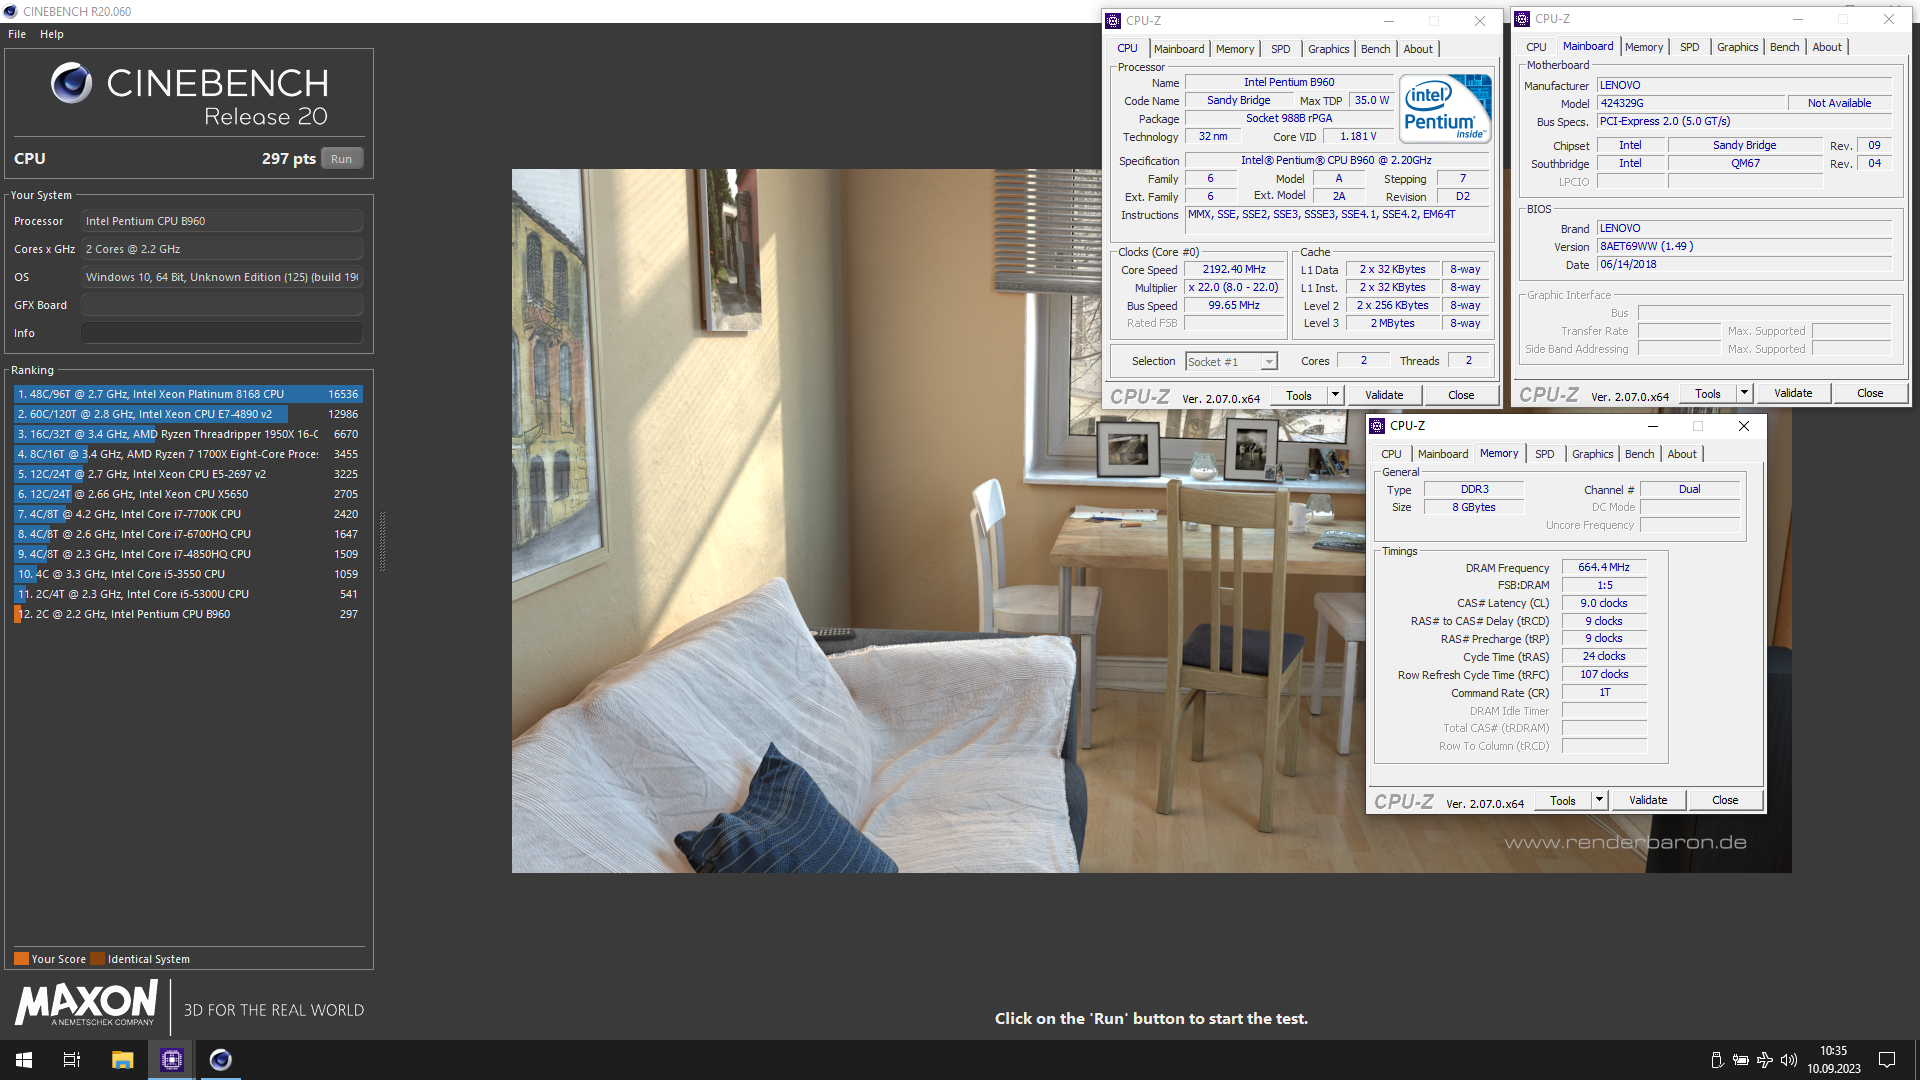Screen dimensions: 1920x1080
Task: Click the rendered room scene image
Action: tap(1151, 521)
